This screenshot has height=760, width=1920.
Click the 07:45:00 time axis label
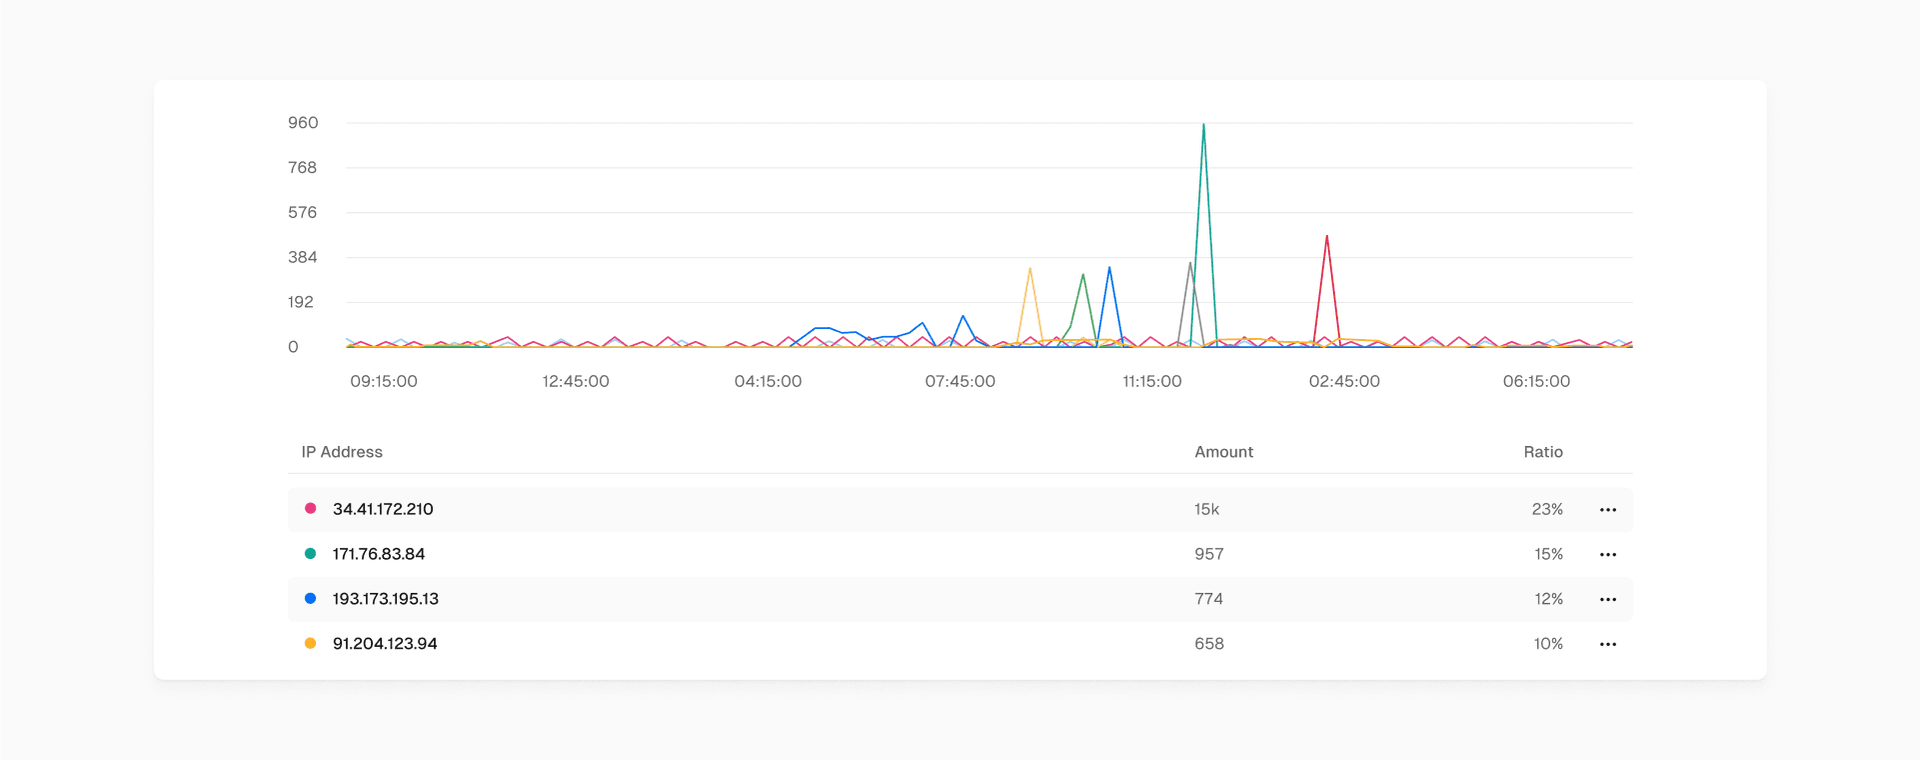point(960,382)
